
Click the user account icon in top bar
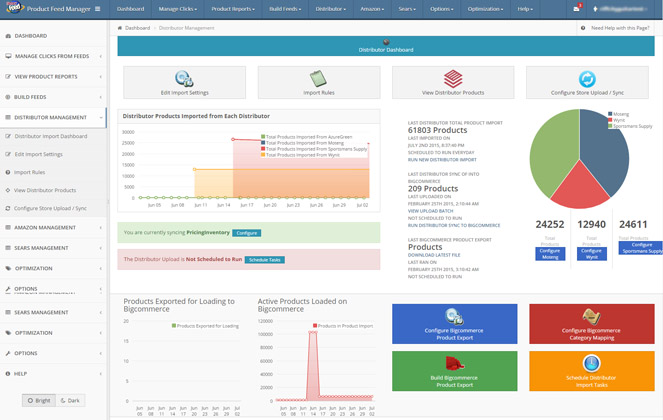(595, 8)
